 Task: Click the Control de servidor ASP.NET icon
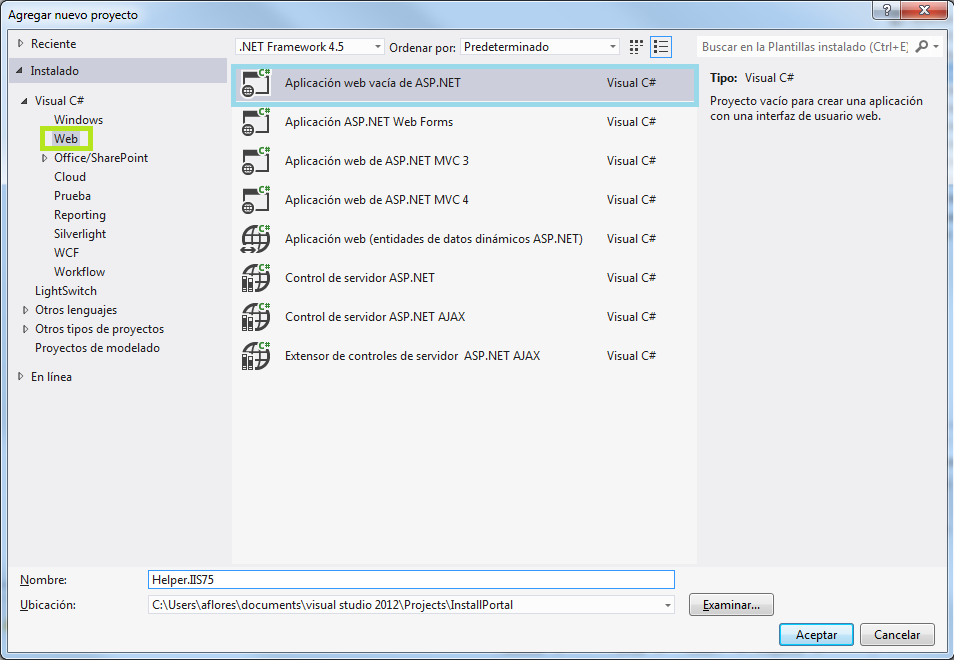pos(256,277)
